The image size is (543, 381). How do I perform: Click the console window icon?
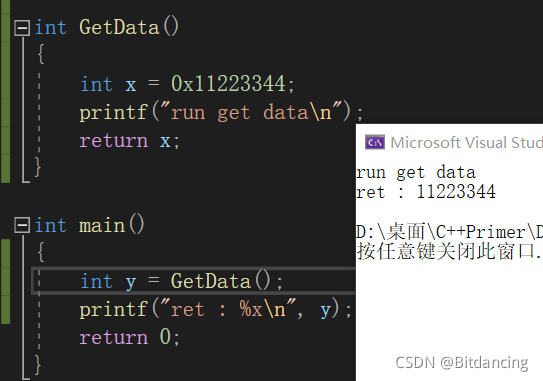(x=375, y=142)
